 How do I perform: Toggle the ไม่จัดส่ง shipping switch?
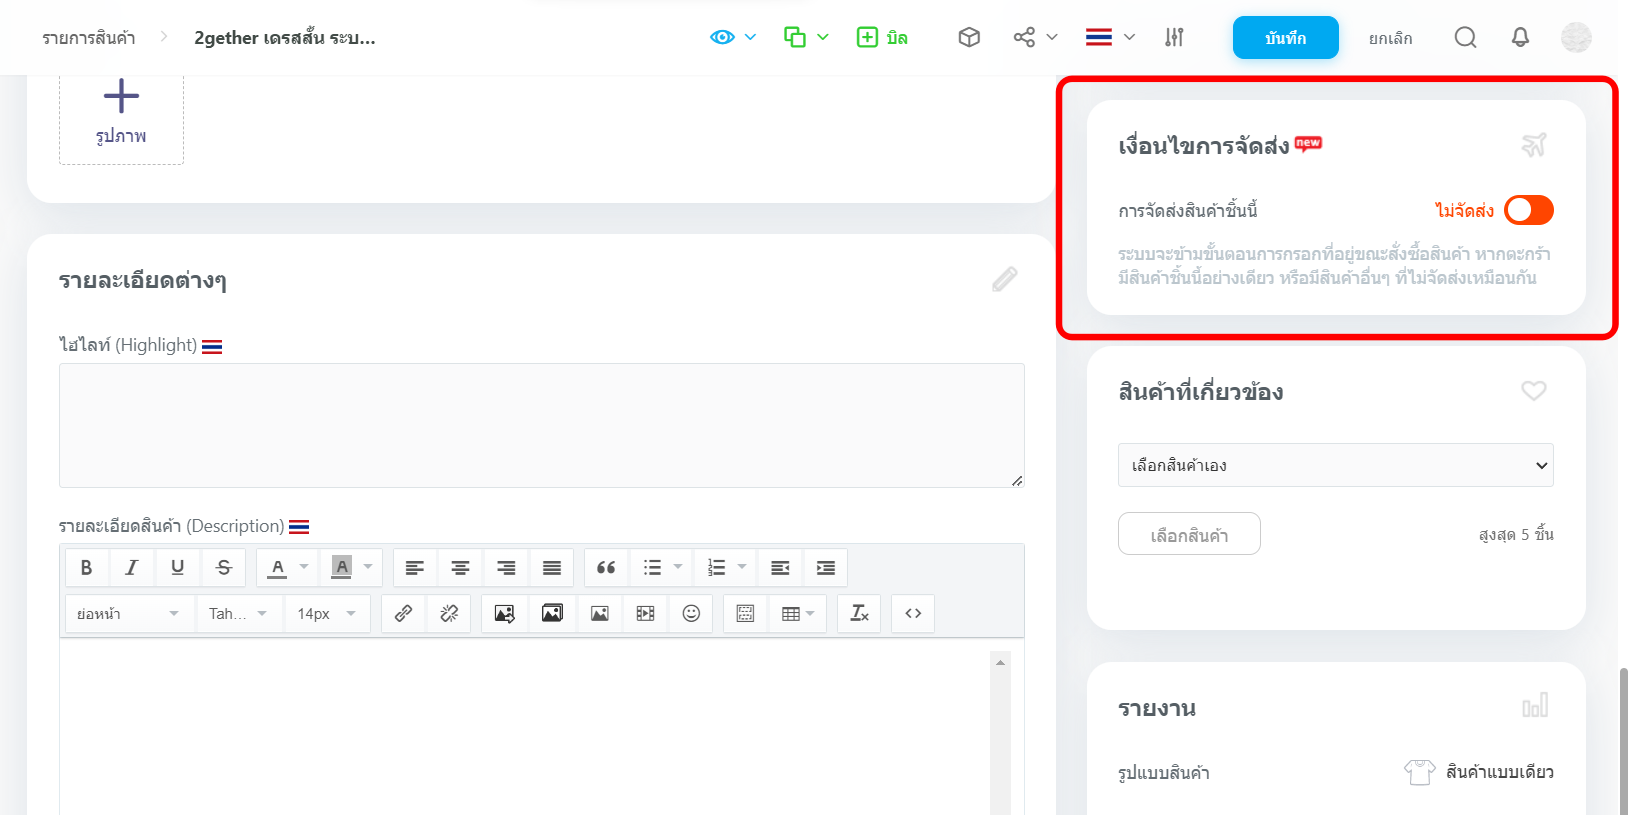pos(1529,210)
